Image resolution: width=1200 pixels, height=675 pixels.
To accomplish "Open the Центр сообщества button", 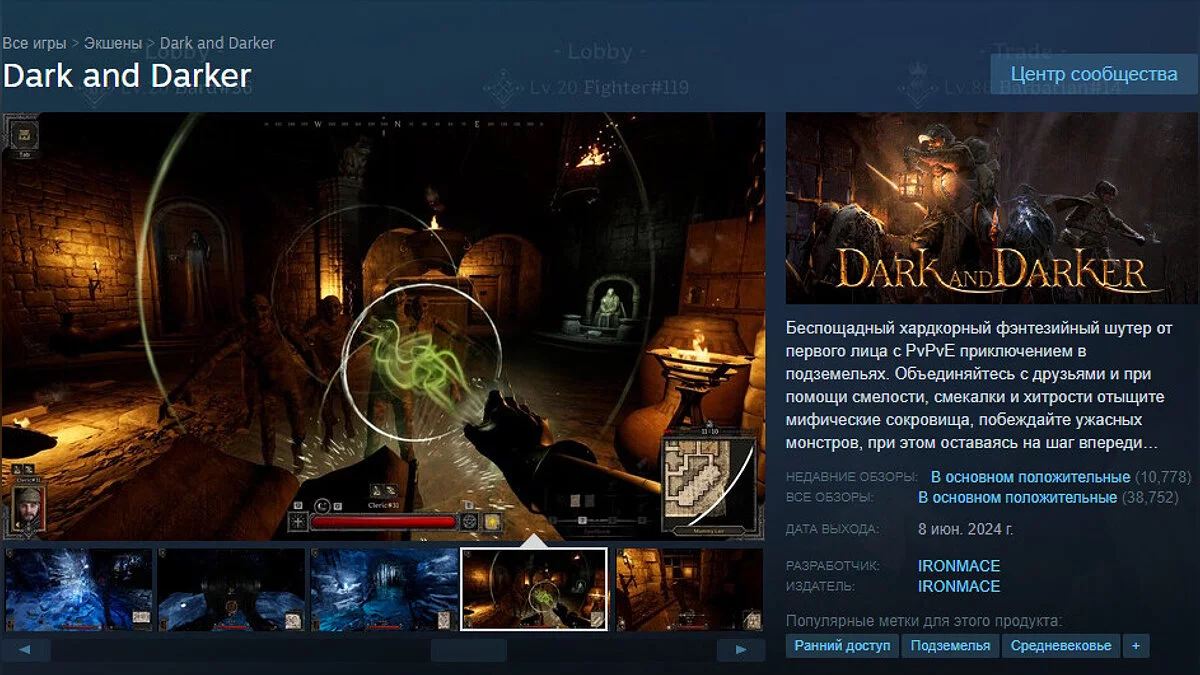I will coord(1093,74).
